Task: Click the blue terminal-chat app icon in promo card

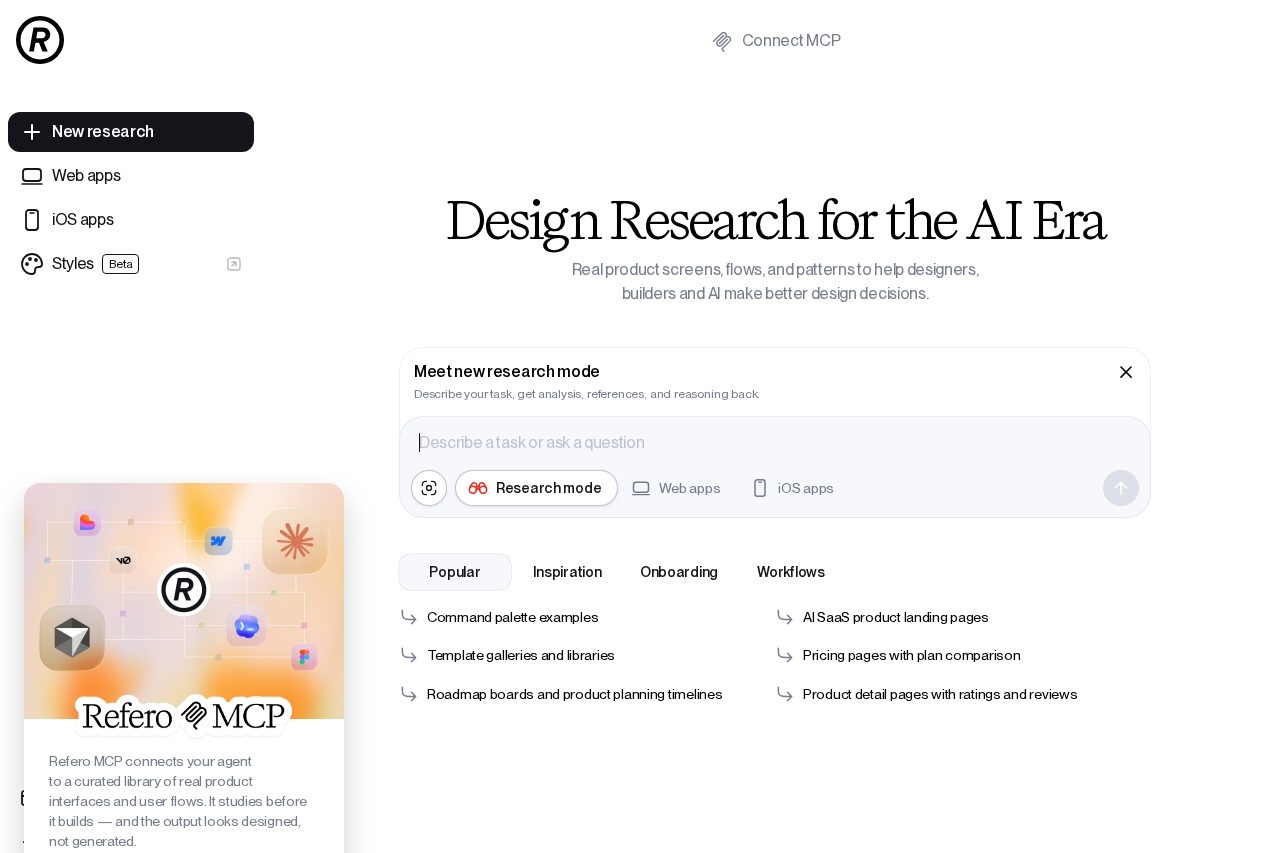Action: click(x=246, y=626)
